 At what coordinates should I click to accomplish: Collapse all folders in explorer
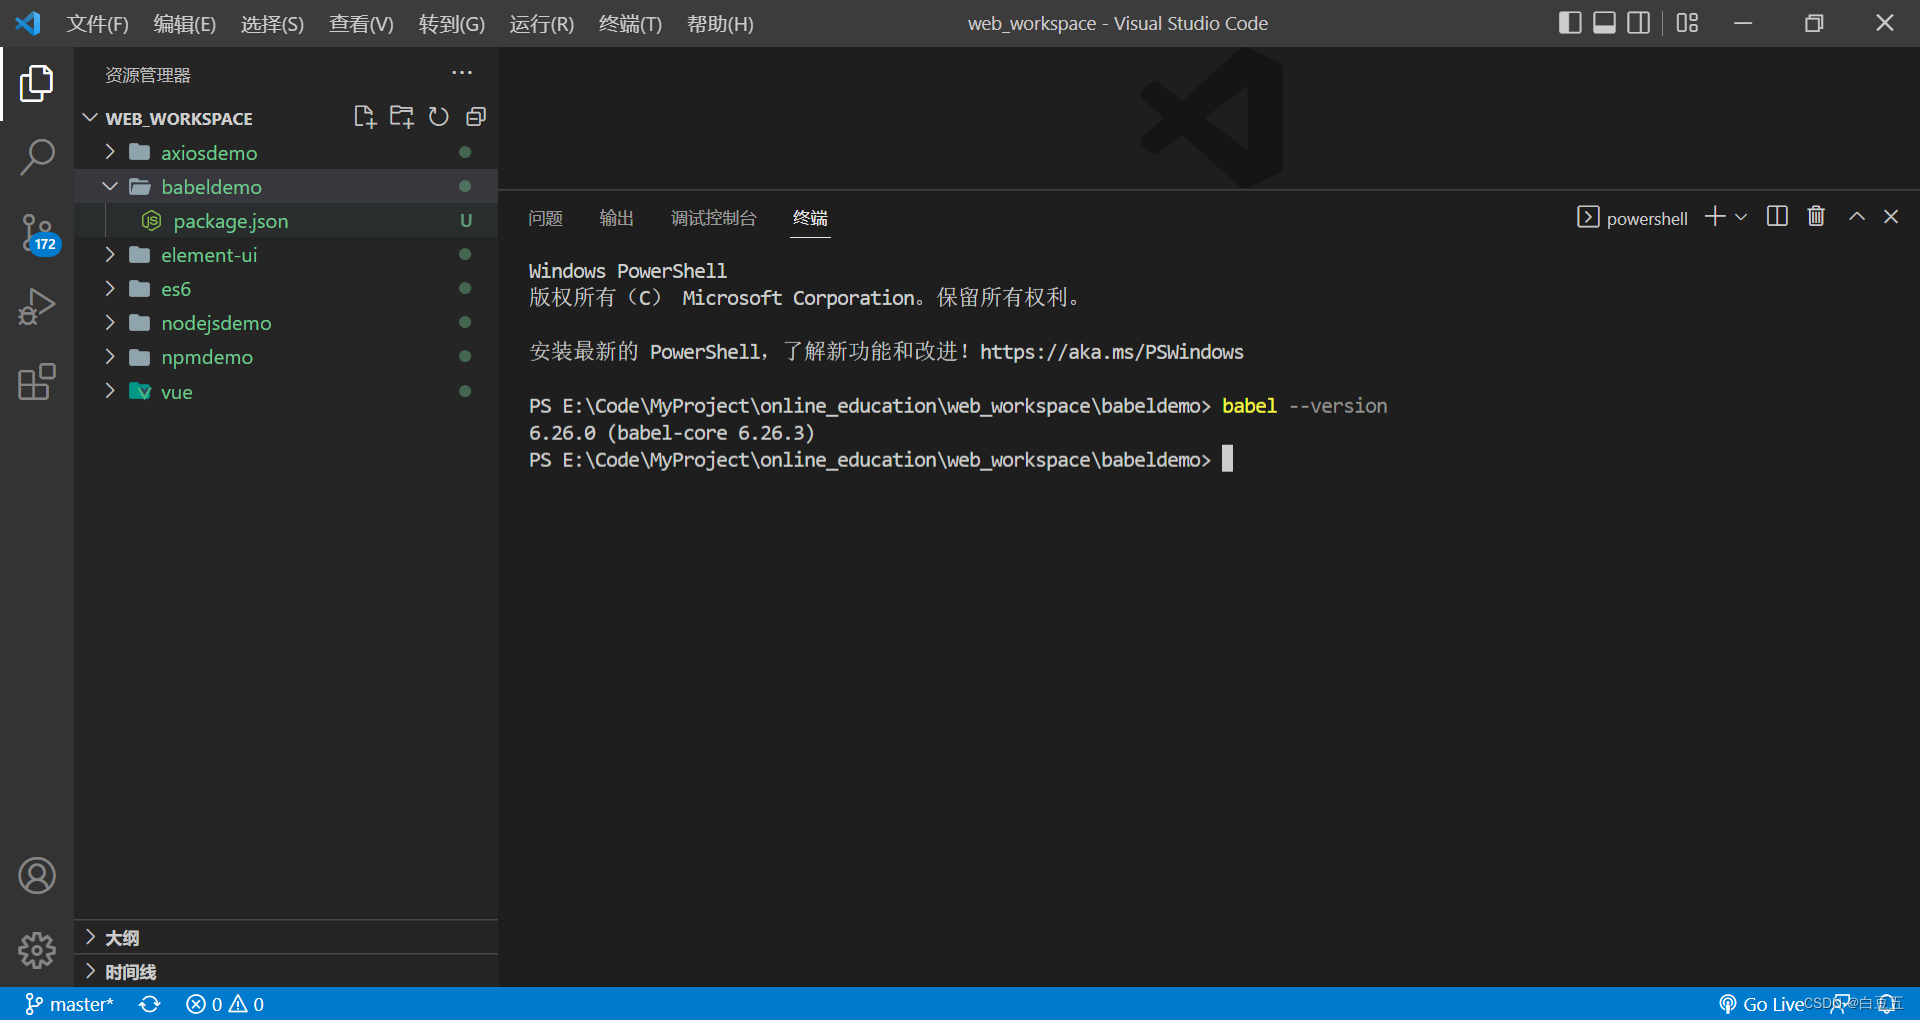(x=476, y=117)
